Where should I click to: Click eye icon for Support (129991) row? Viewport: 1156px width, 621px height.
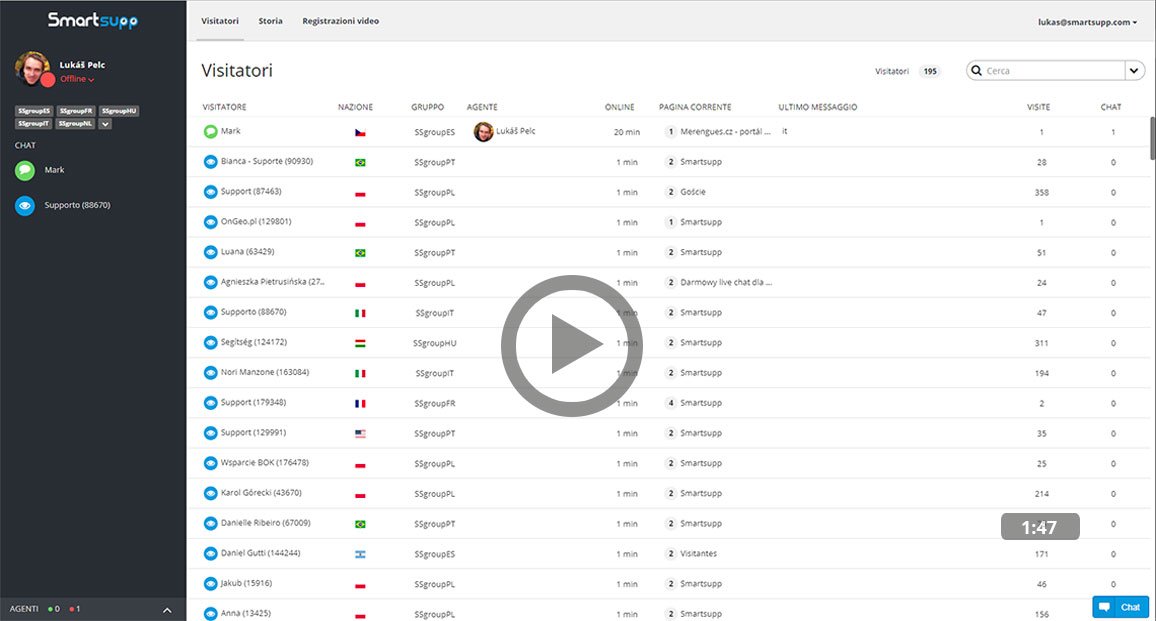click(210, 434)
